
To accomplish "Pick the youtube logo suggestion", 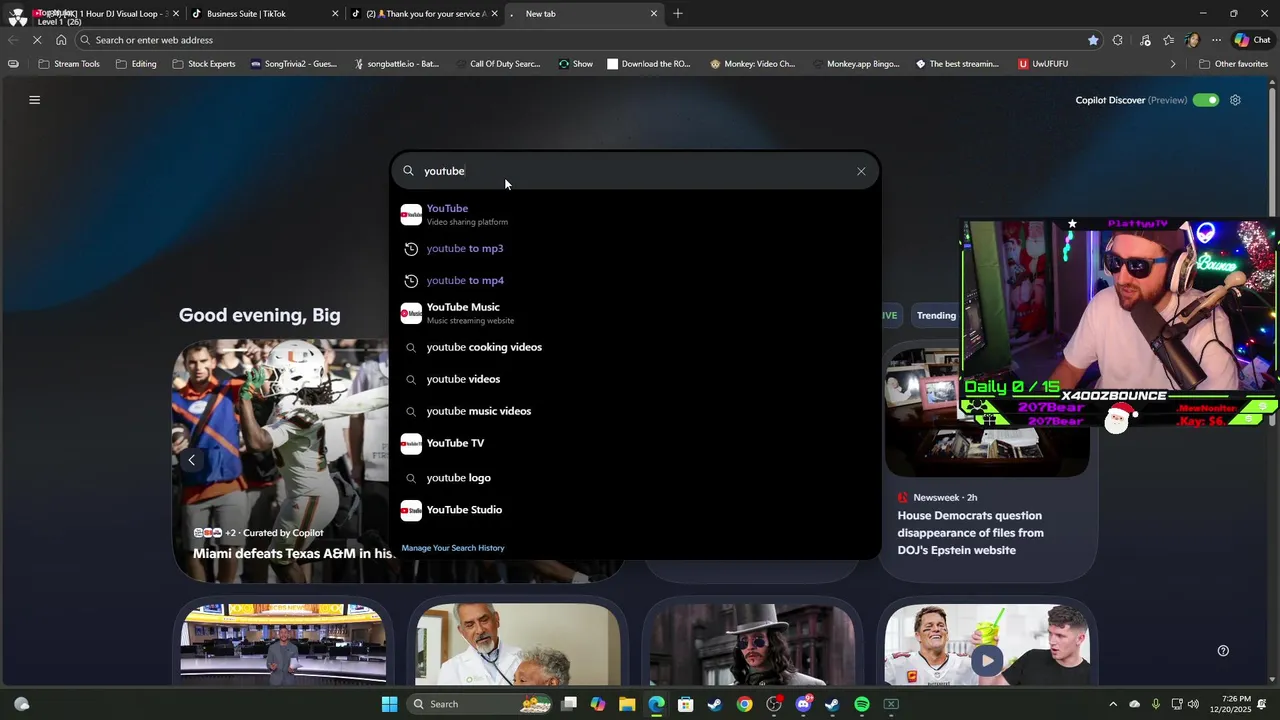I will pyautogui.click(x=635, y=478).
